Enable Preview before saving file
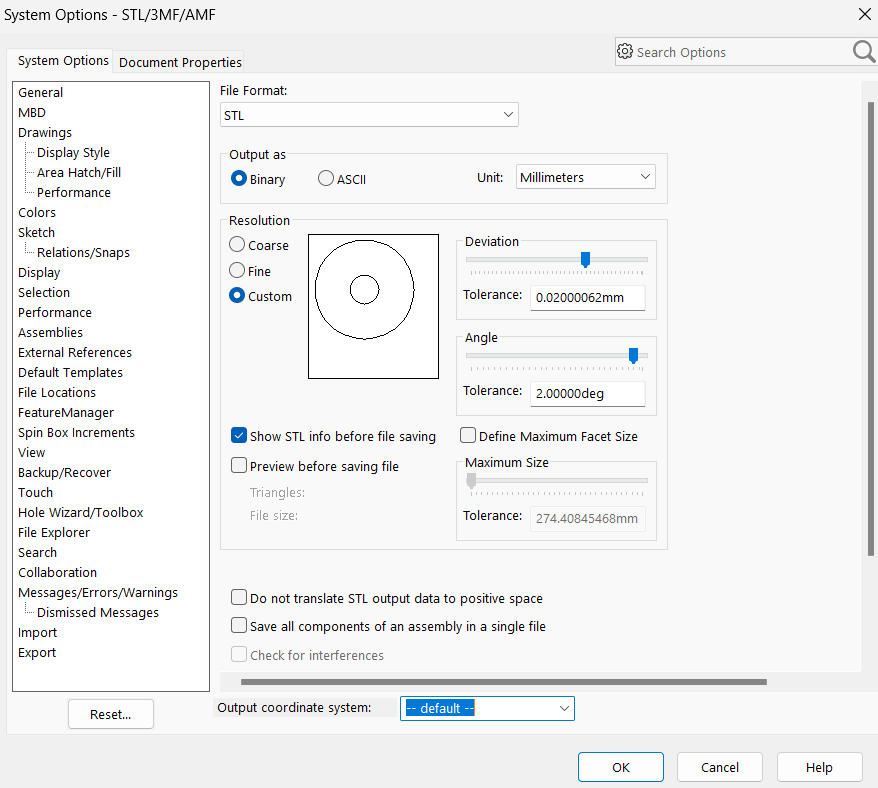This screenshot has height=788, width=878. (x=239, y=466)
